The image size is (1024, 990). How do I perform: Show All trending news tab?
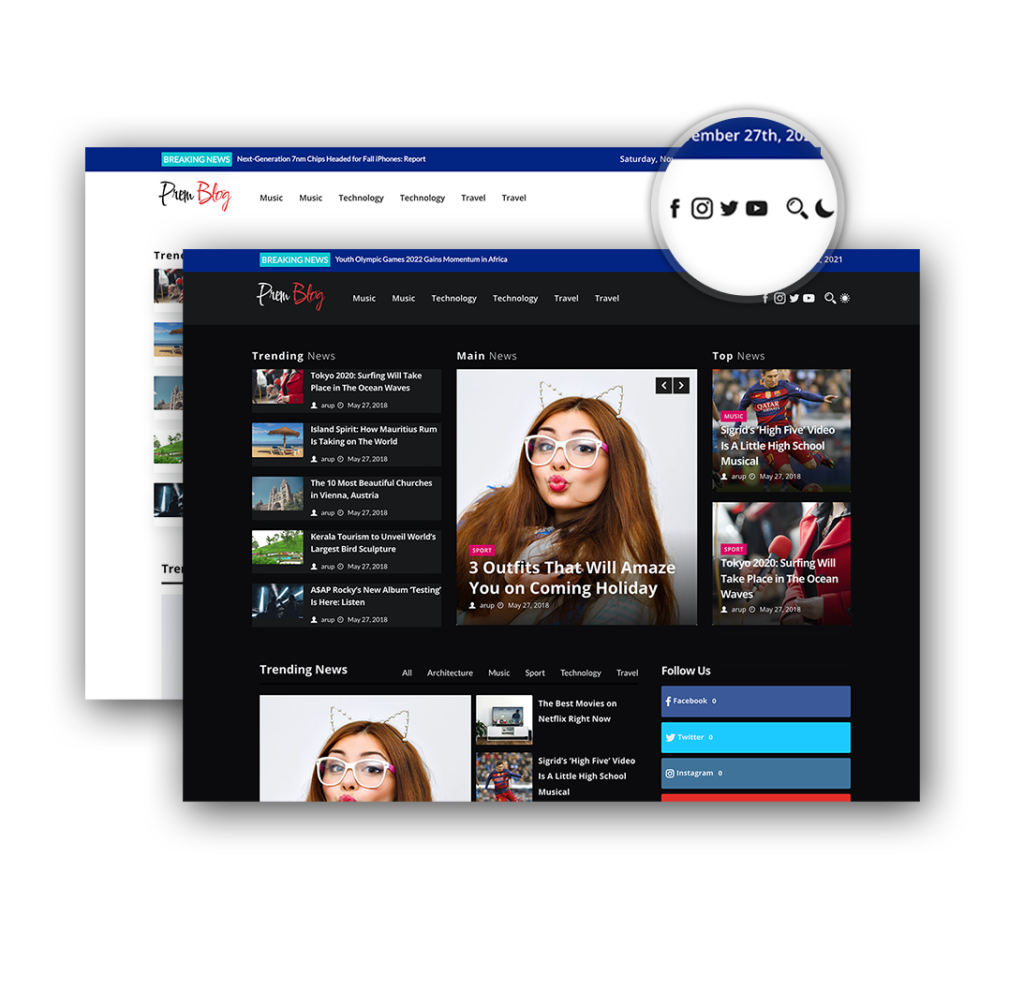click(x=407, y=673)
